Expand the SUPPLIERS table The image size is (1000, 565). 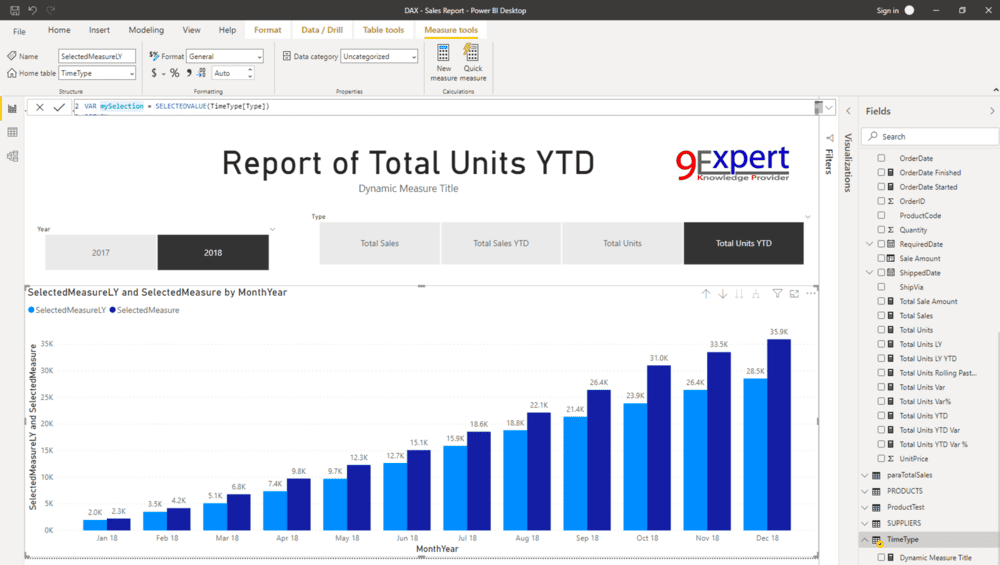865,524
